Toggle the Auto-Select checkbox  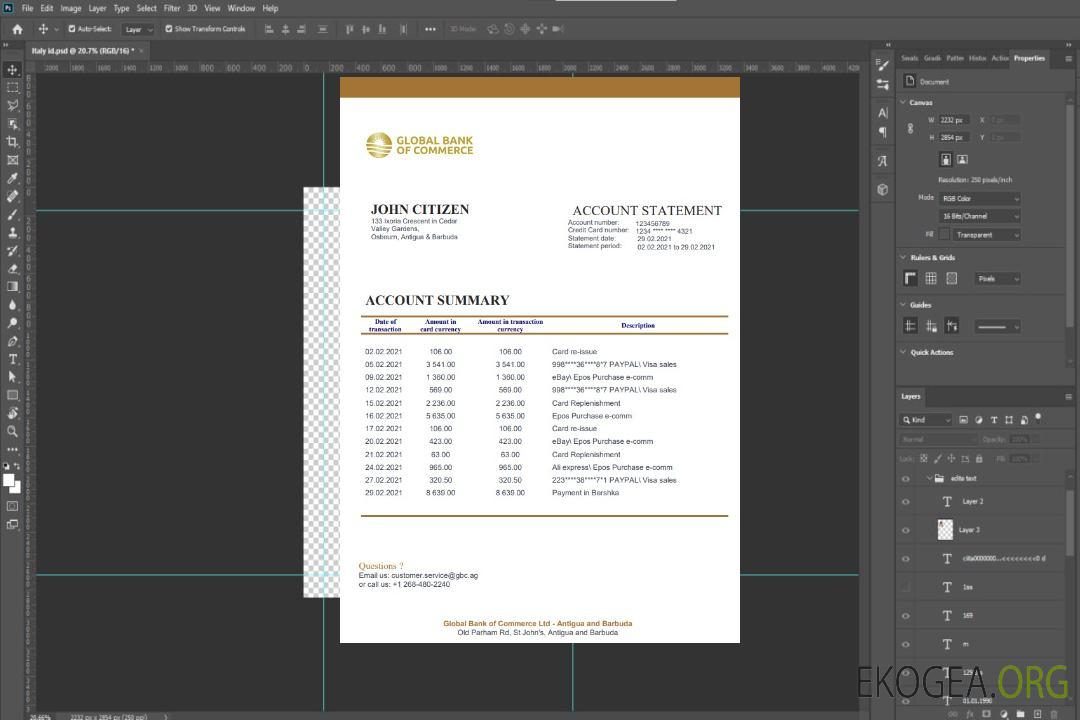point(72,29)
